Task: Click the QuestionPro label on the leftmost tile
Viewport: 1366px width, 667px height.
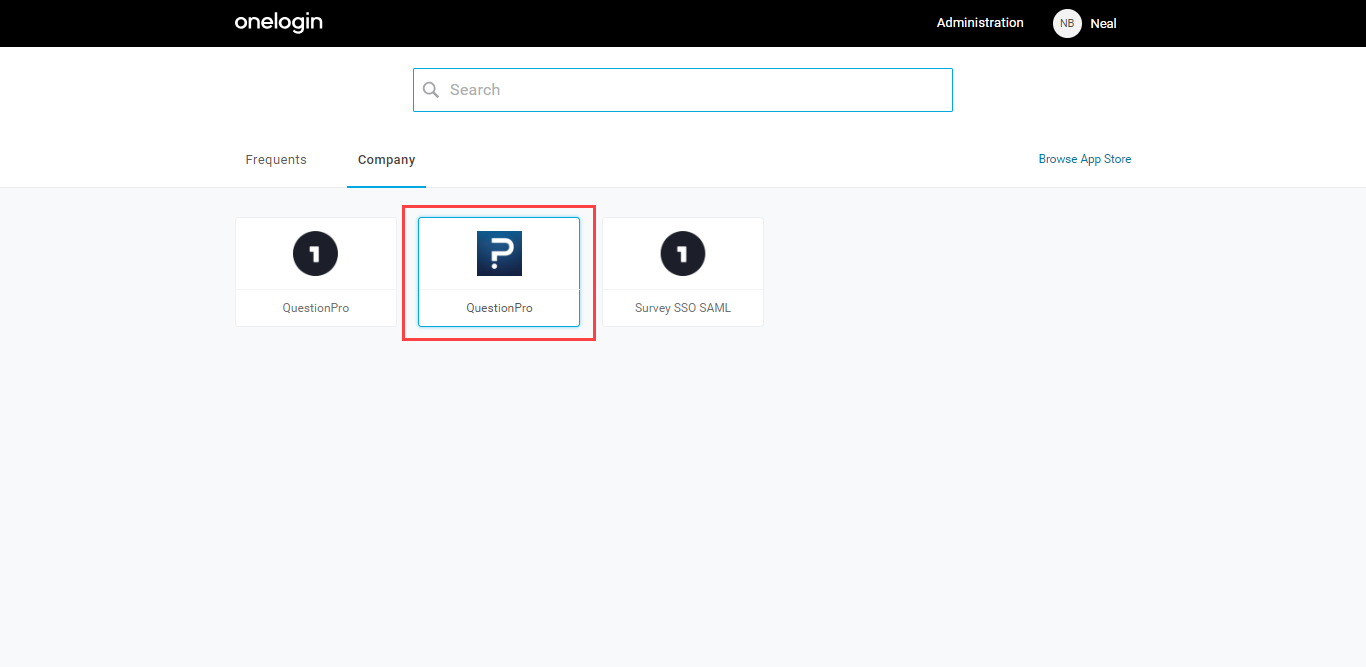Action: click(x=315, y=307)
